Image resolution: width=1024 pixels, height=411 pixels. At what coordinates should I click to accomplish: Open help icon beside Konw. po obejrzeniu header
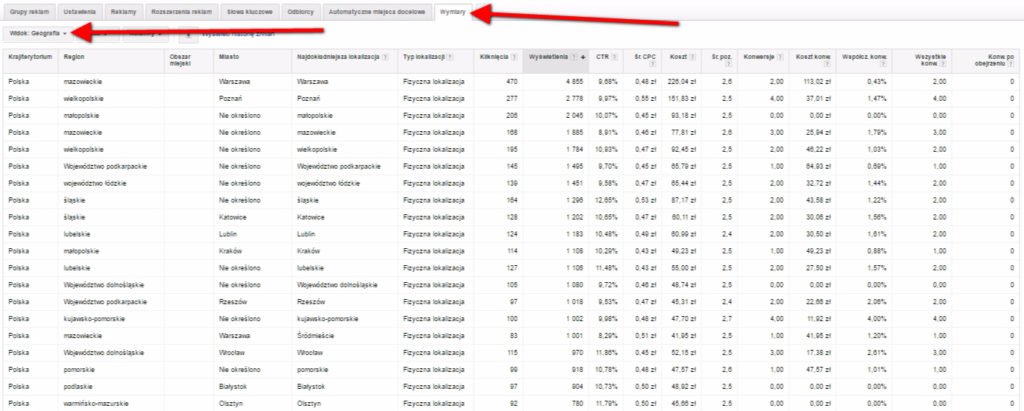1011,64
